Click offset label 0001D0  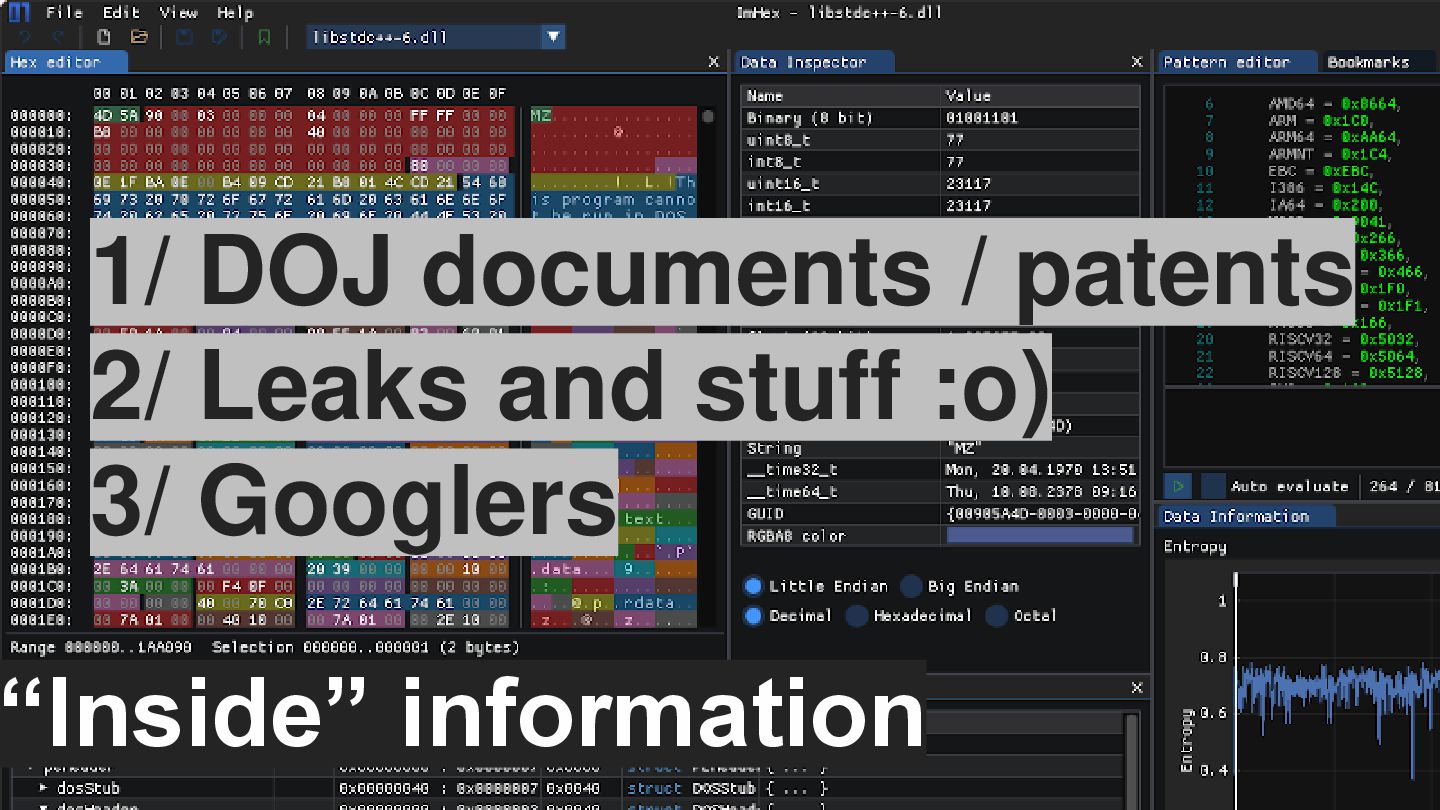point(40,604)
